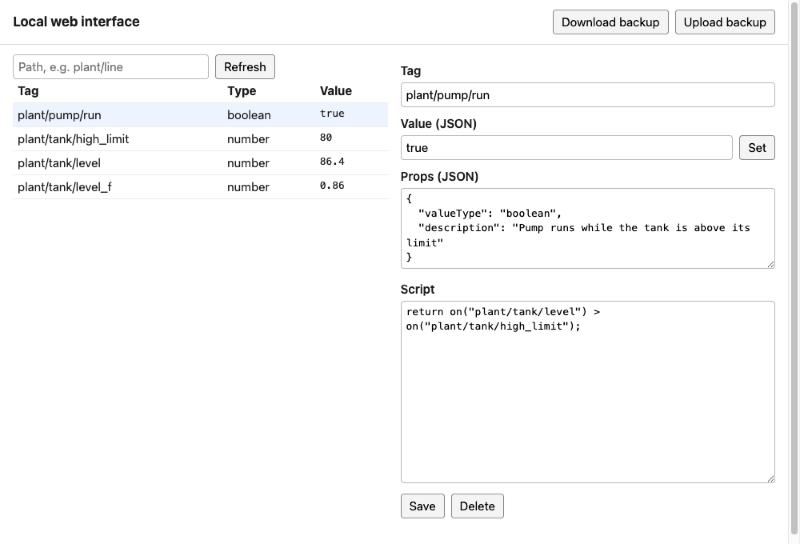Click the Value (JSON) label

coord(438,123)
